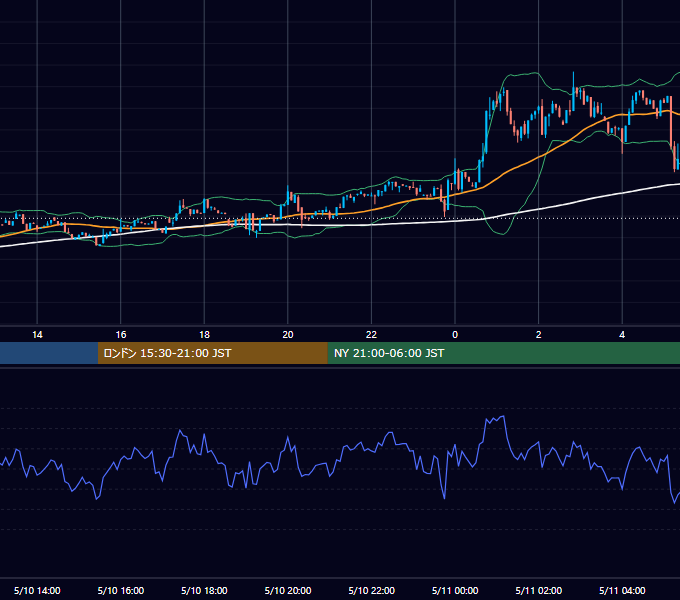The width and height of the screenshot is (680, 600).
Task: Click the 5/10 14:00 date label
Action: tap(37, 590)
